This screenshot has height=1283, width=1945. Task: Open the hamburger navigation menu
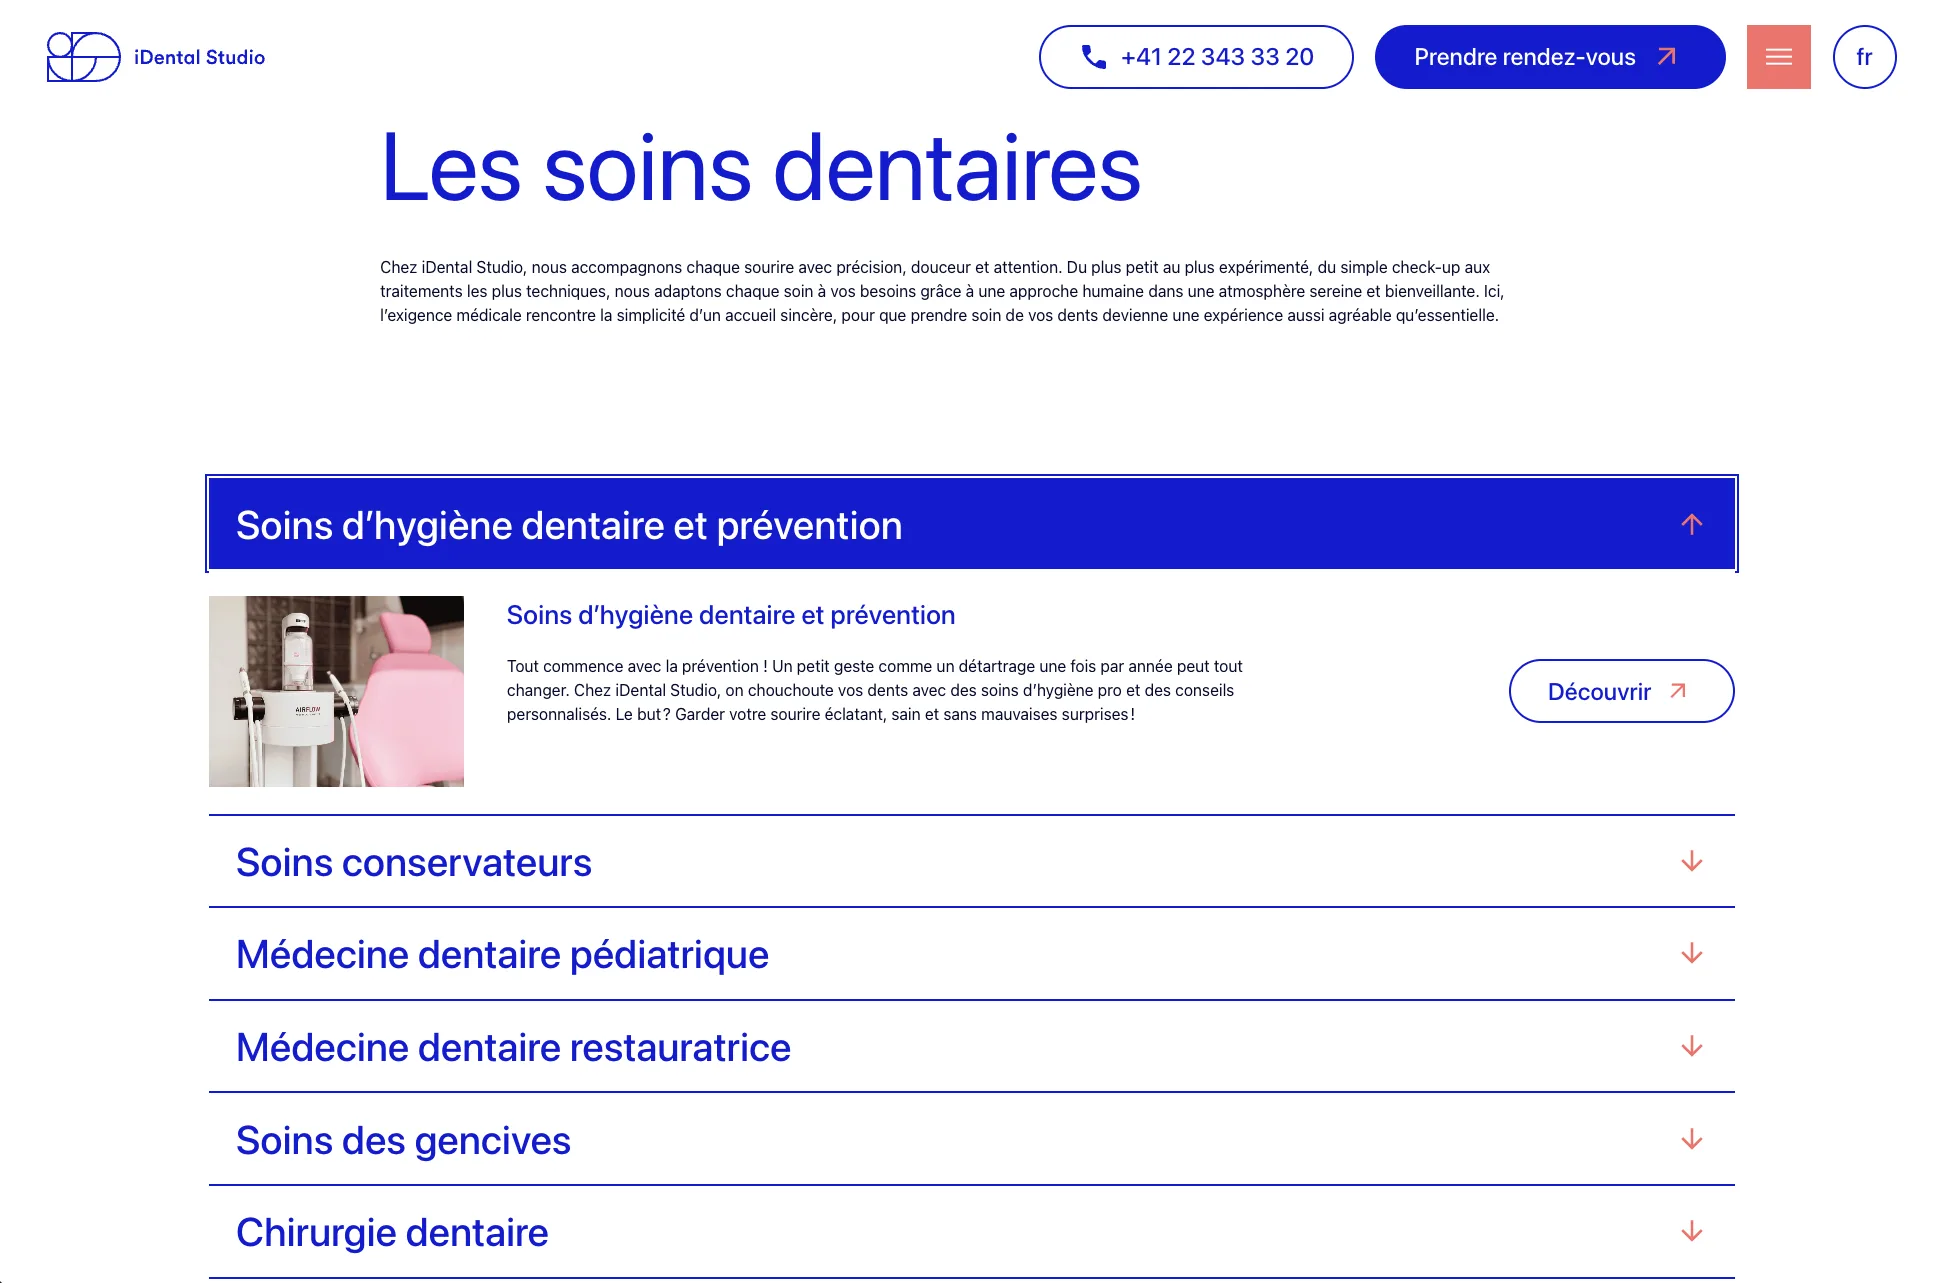(1778, 57)
